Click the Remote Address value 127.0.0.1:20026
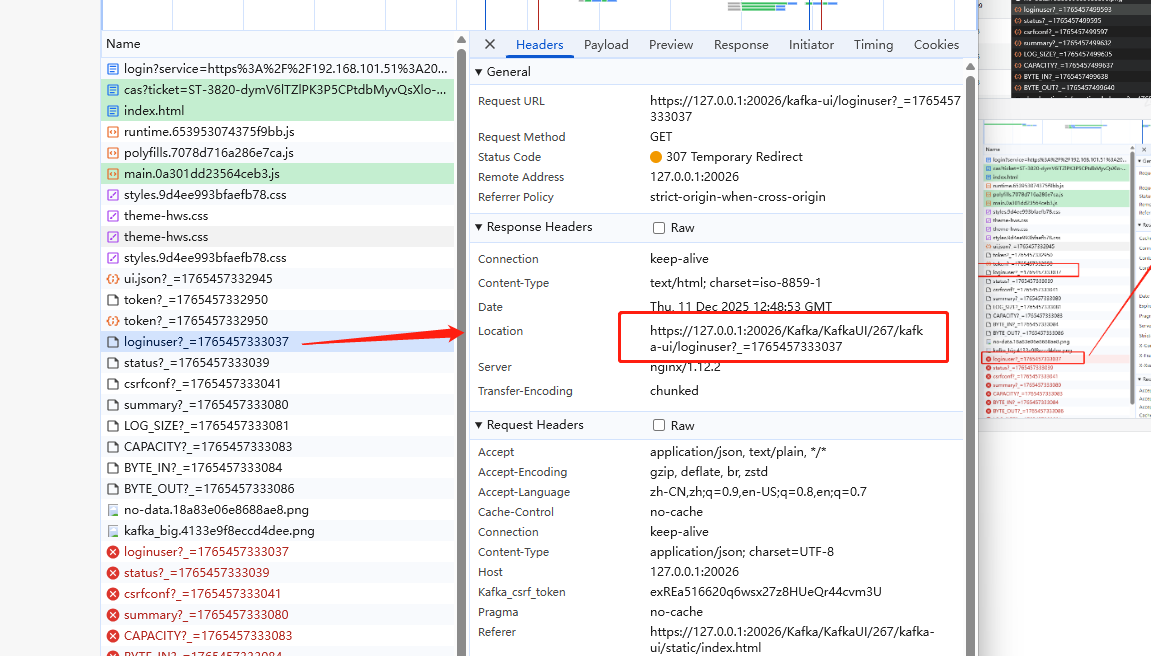1151x656 pixels. [694, 177]
